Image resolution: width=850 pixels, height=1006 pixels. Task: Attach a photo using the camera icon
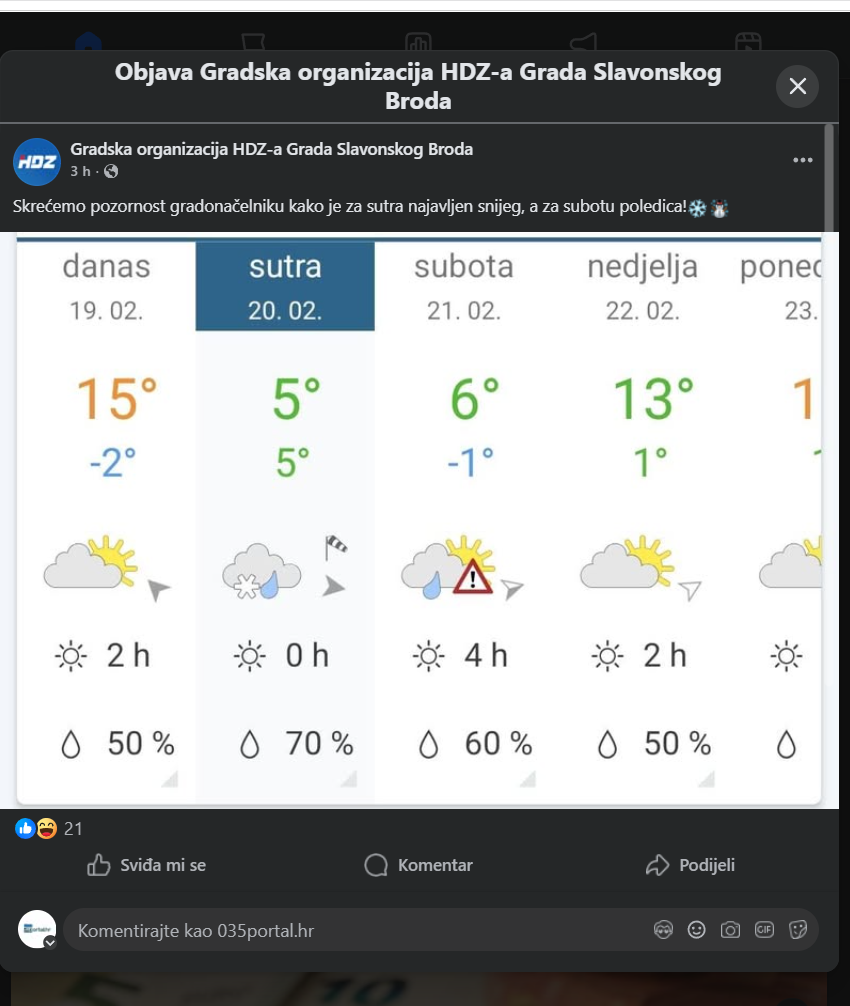click(x=731, y=930)
